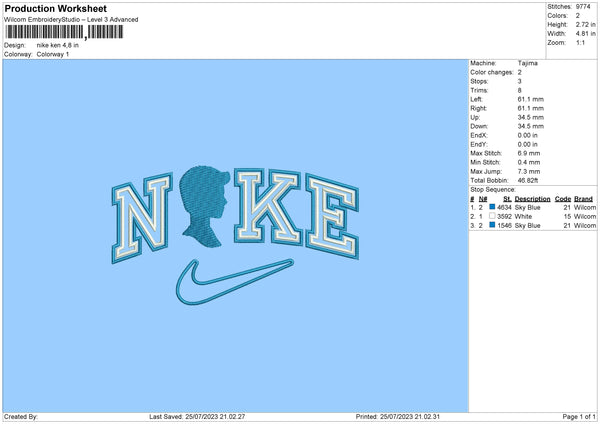Image resolution: width=600 pixels, height=424 pixels.
Task: Click the embroidered letter N in the design
Action: pyautogui.click(x=141, y=218)
